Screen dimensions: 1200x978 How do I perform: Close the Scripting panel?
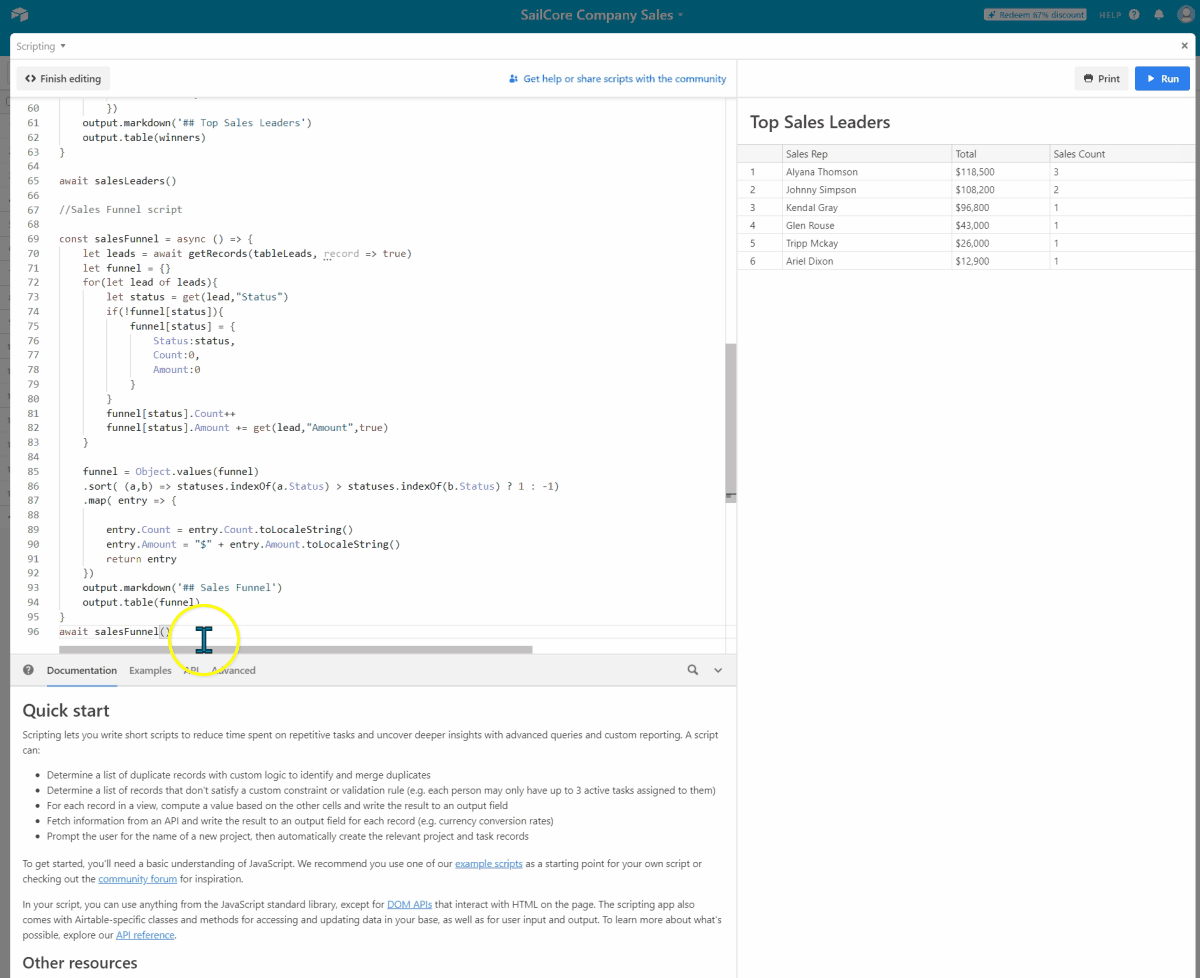(x=1185, y=46)
